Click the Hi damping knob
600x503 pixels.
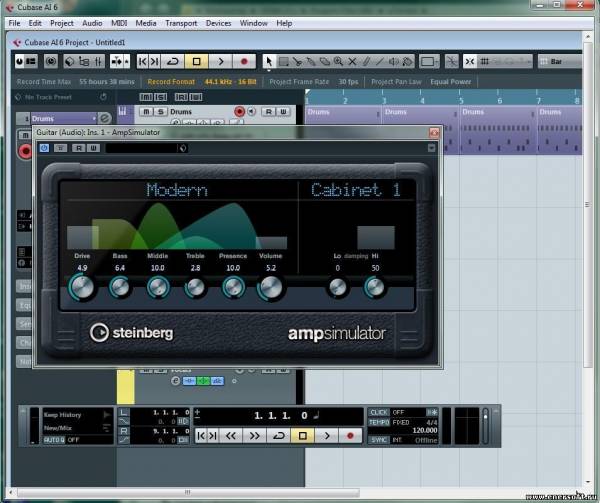pyautogui.click(x=375, y=287)
